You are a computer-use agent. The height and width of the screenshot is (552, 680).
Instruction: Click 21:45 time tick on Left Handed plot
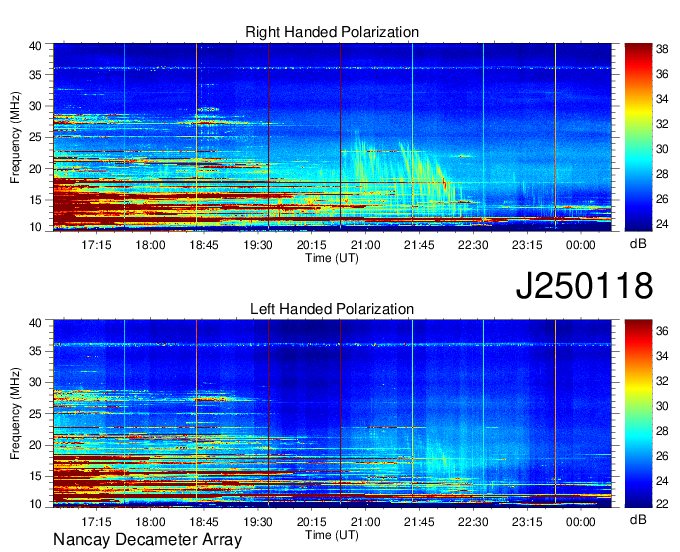(x=419, y=522)
